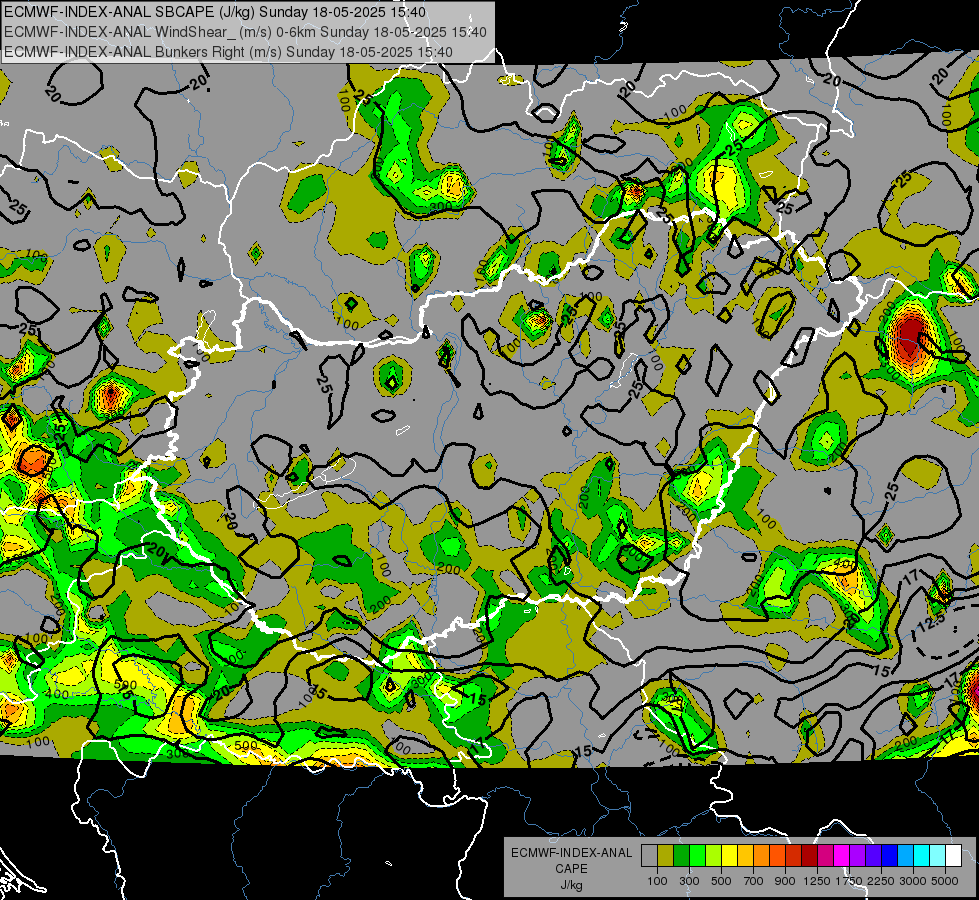Click the bright magenta legend swatch before 1750

841,856
